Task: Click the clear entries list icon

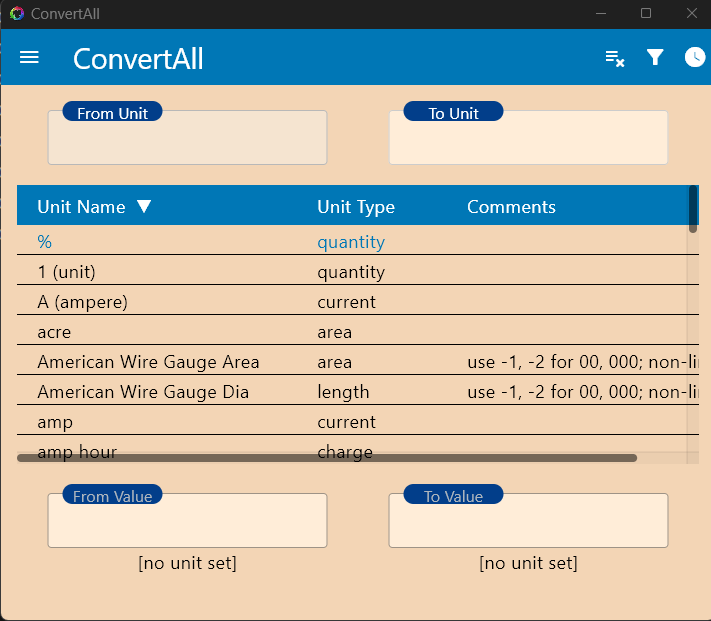Action: click(x=615, y=58)
